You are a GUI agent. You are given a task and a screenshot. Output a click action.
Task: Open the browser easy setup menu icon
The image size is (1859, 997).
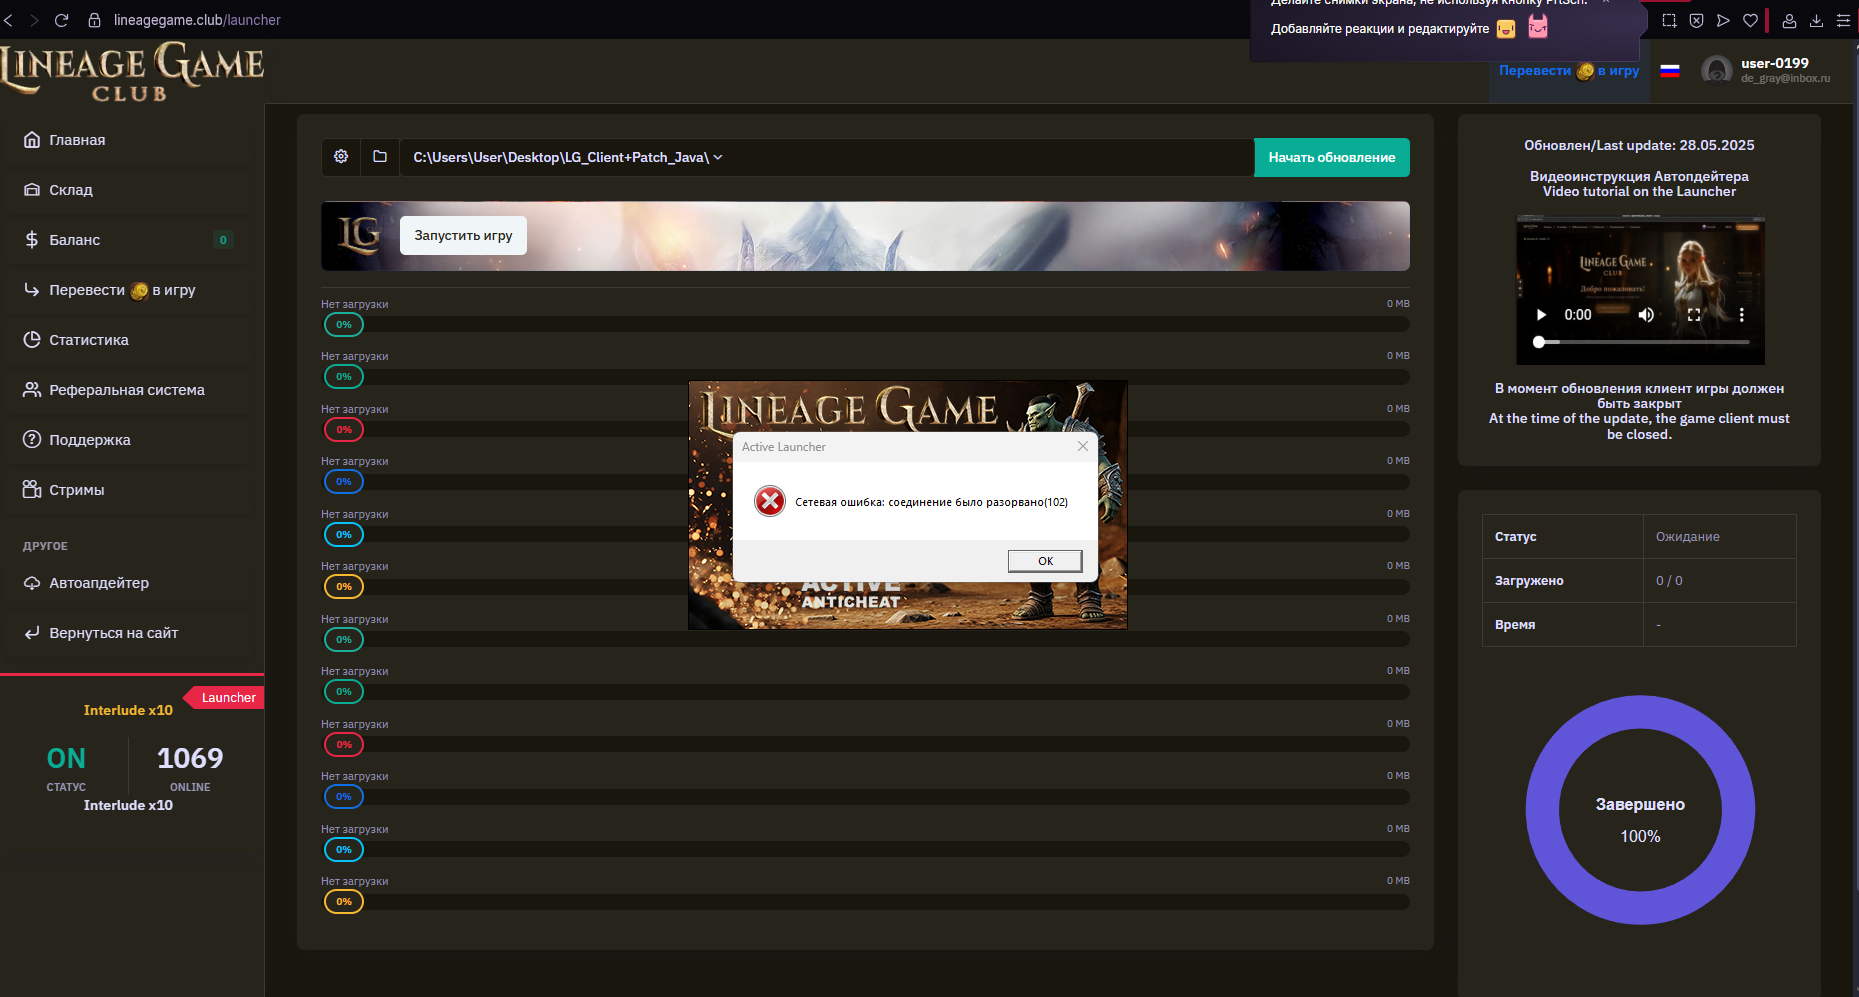click(x=1843, y=20)
